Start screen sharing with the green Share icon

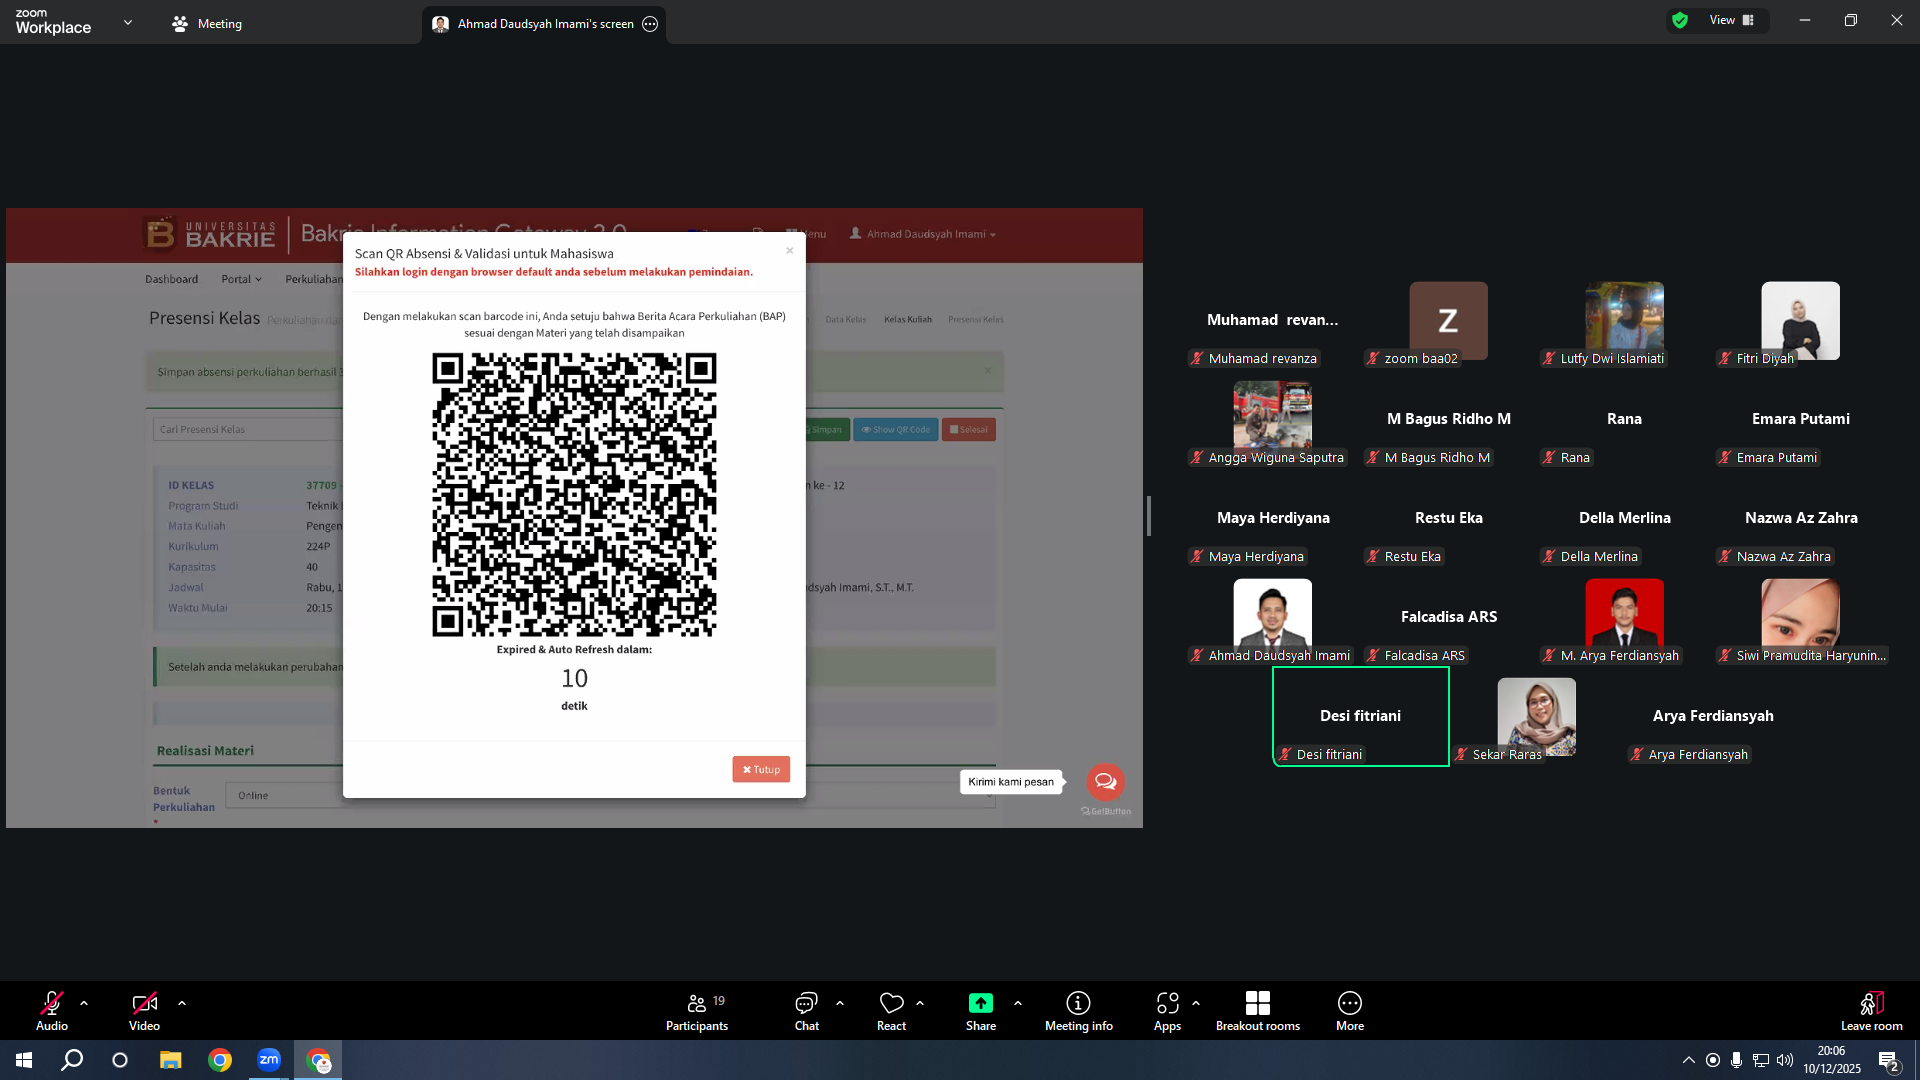tap(981, 1003)
